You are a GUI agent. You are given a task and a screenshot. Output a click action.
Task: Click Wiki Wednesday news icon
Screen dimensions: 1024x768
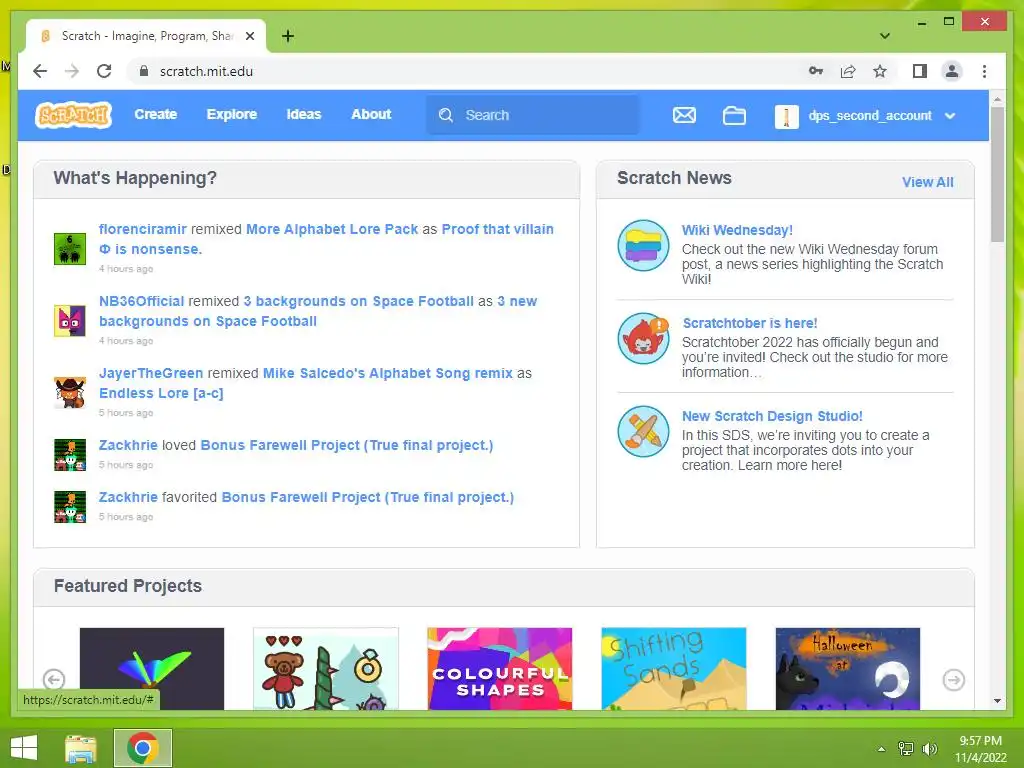[x=643, y=245]
